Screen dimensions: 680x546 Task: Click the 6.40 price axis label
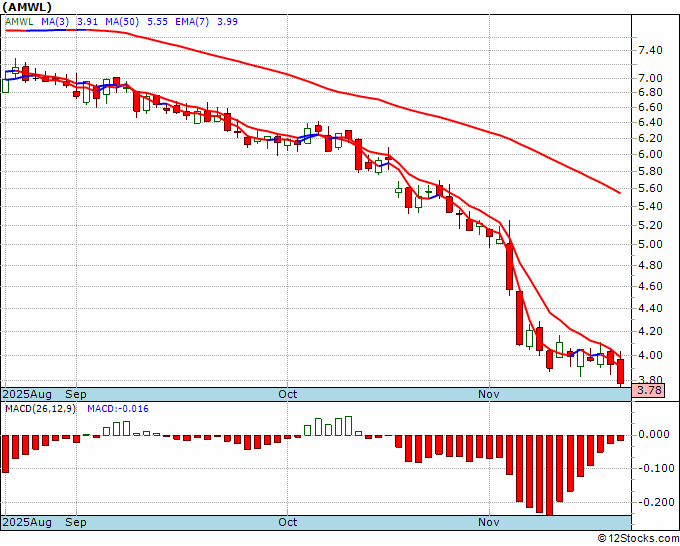651,122
